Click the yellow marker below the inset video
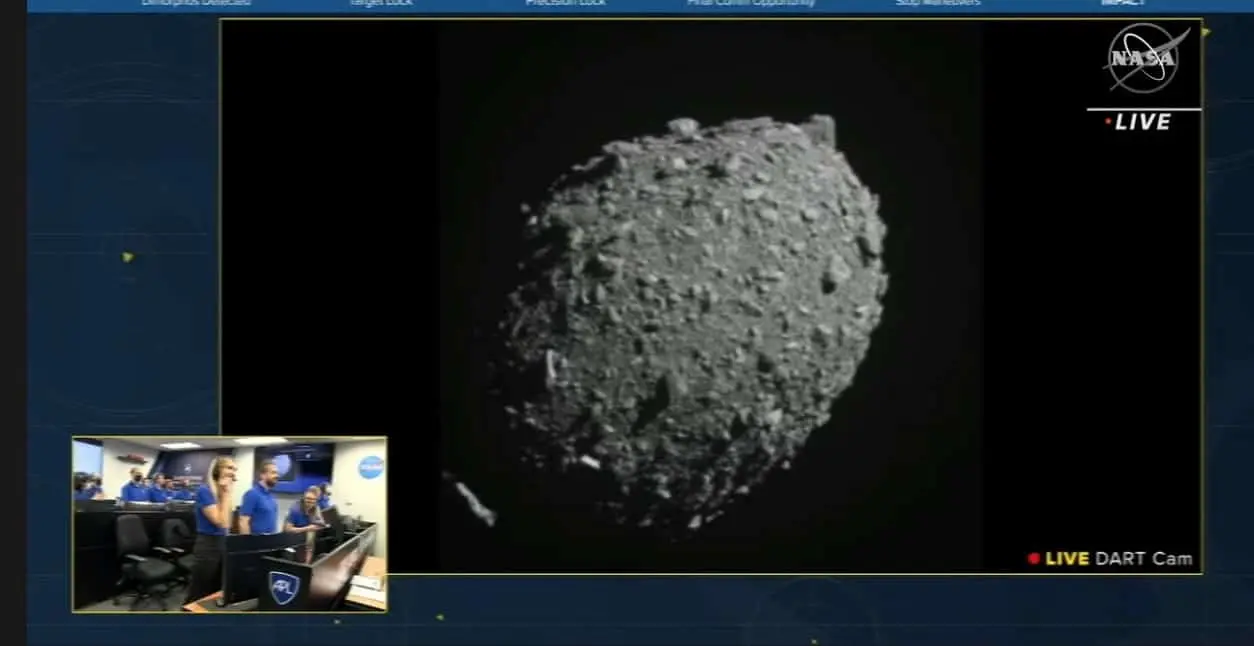Viewport: 1254px width, 646px height. click(439, 617)
